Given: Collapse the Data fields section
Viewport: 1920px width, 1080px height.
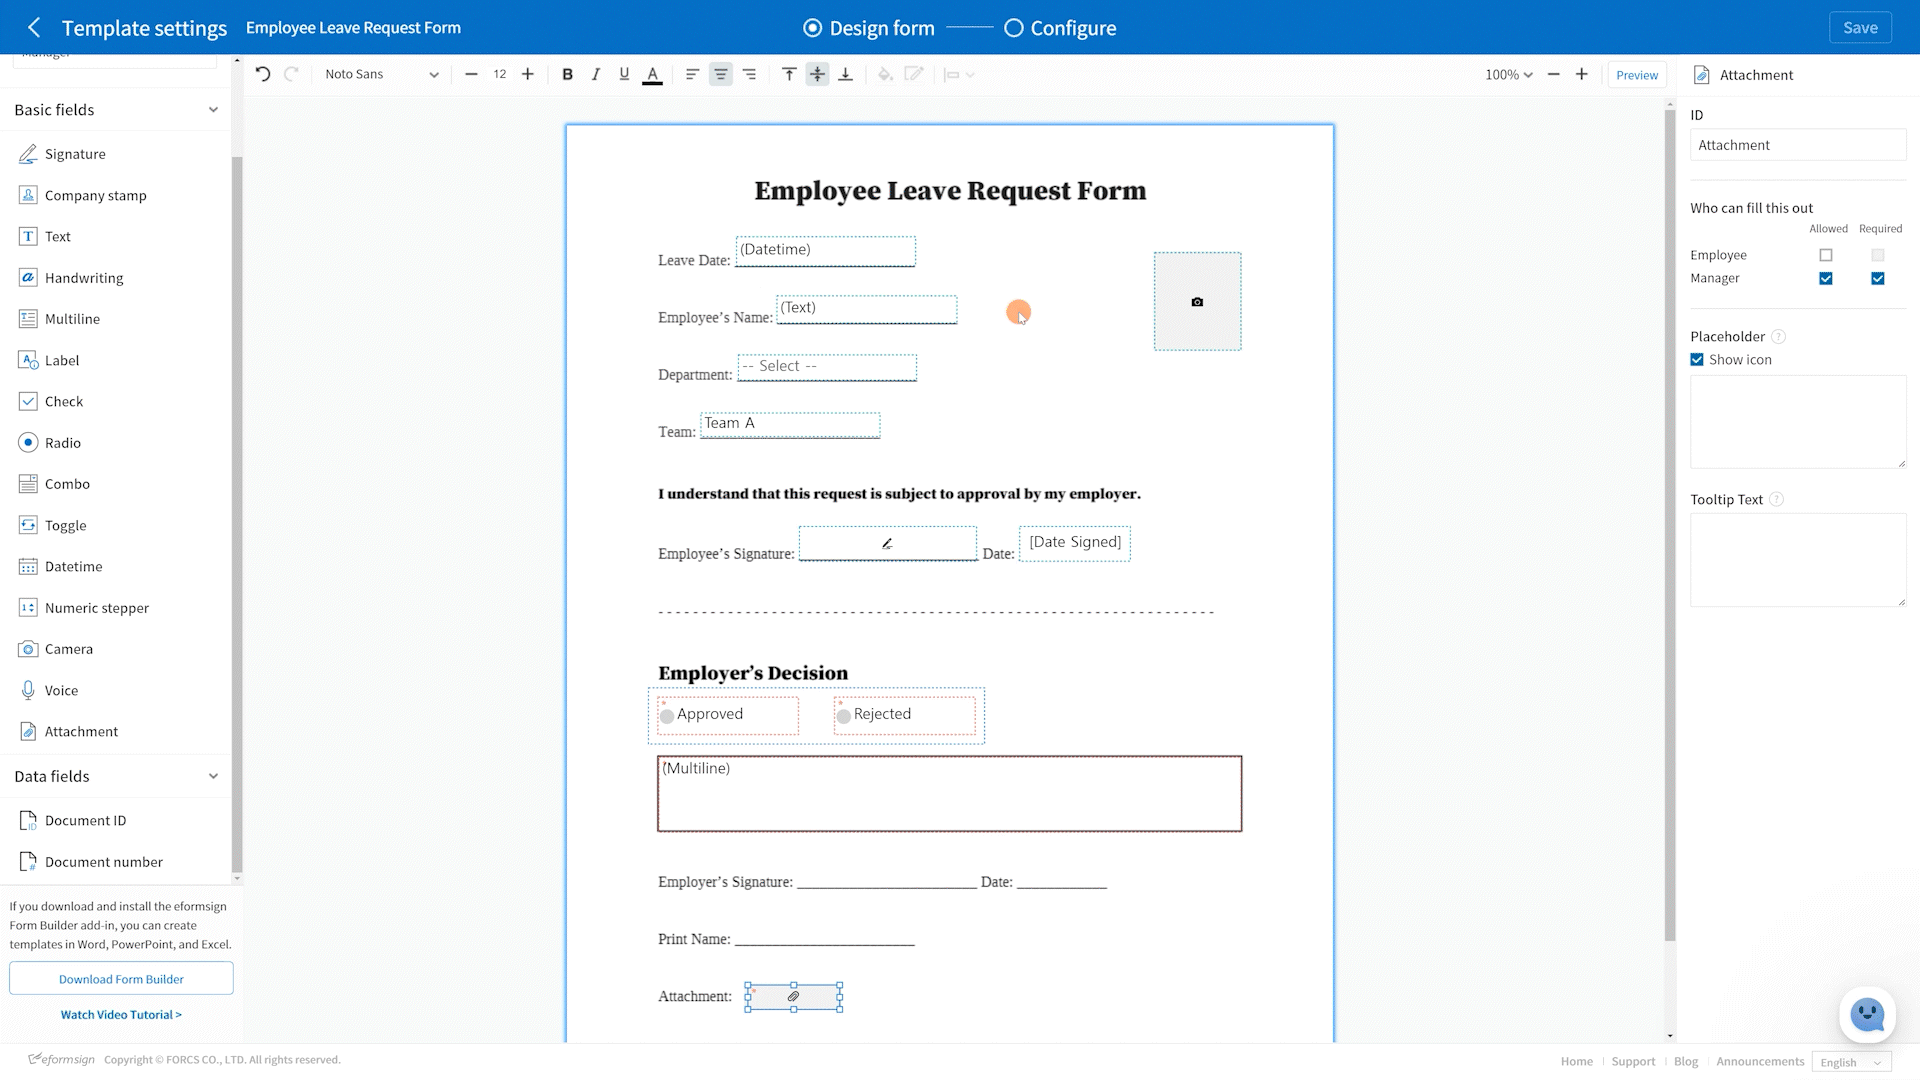Looking at the screenshot, I should 213,776.
